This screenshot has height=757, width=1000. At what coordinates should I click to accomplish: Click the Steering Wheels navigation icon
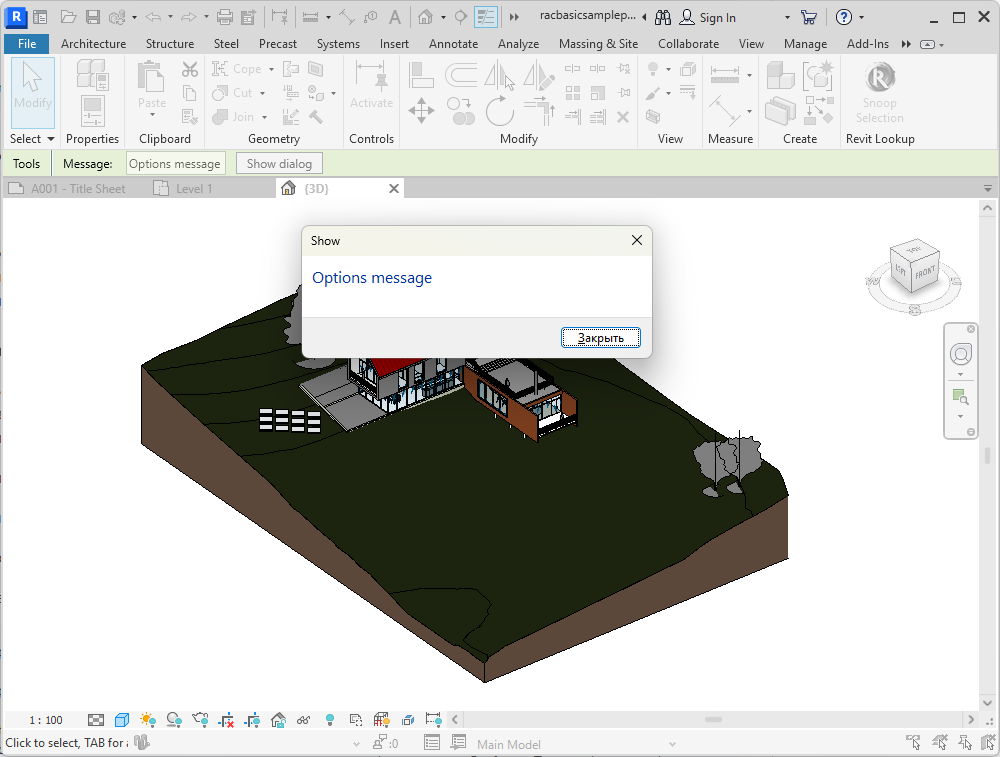(x=961, y=354)
